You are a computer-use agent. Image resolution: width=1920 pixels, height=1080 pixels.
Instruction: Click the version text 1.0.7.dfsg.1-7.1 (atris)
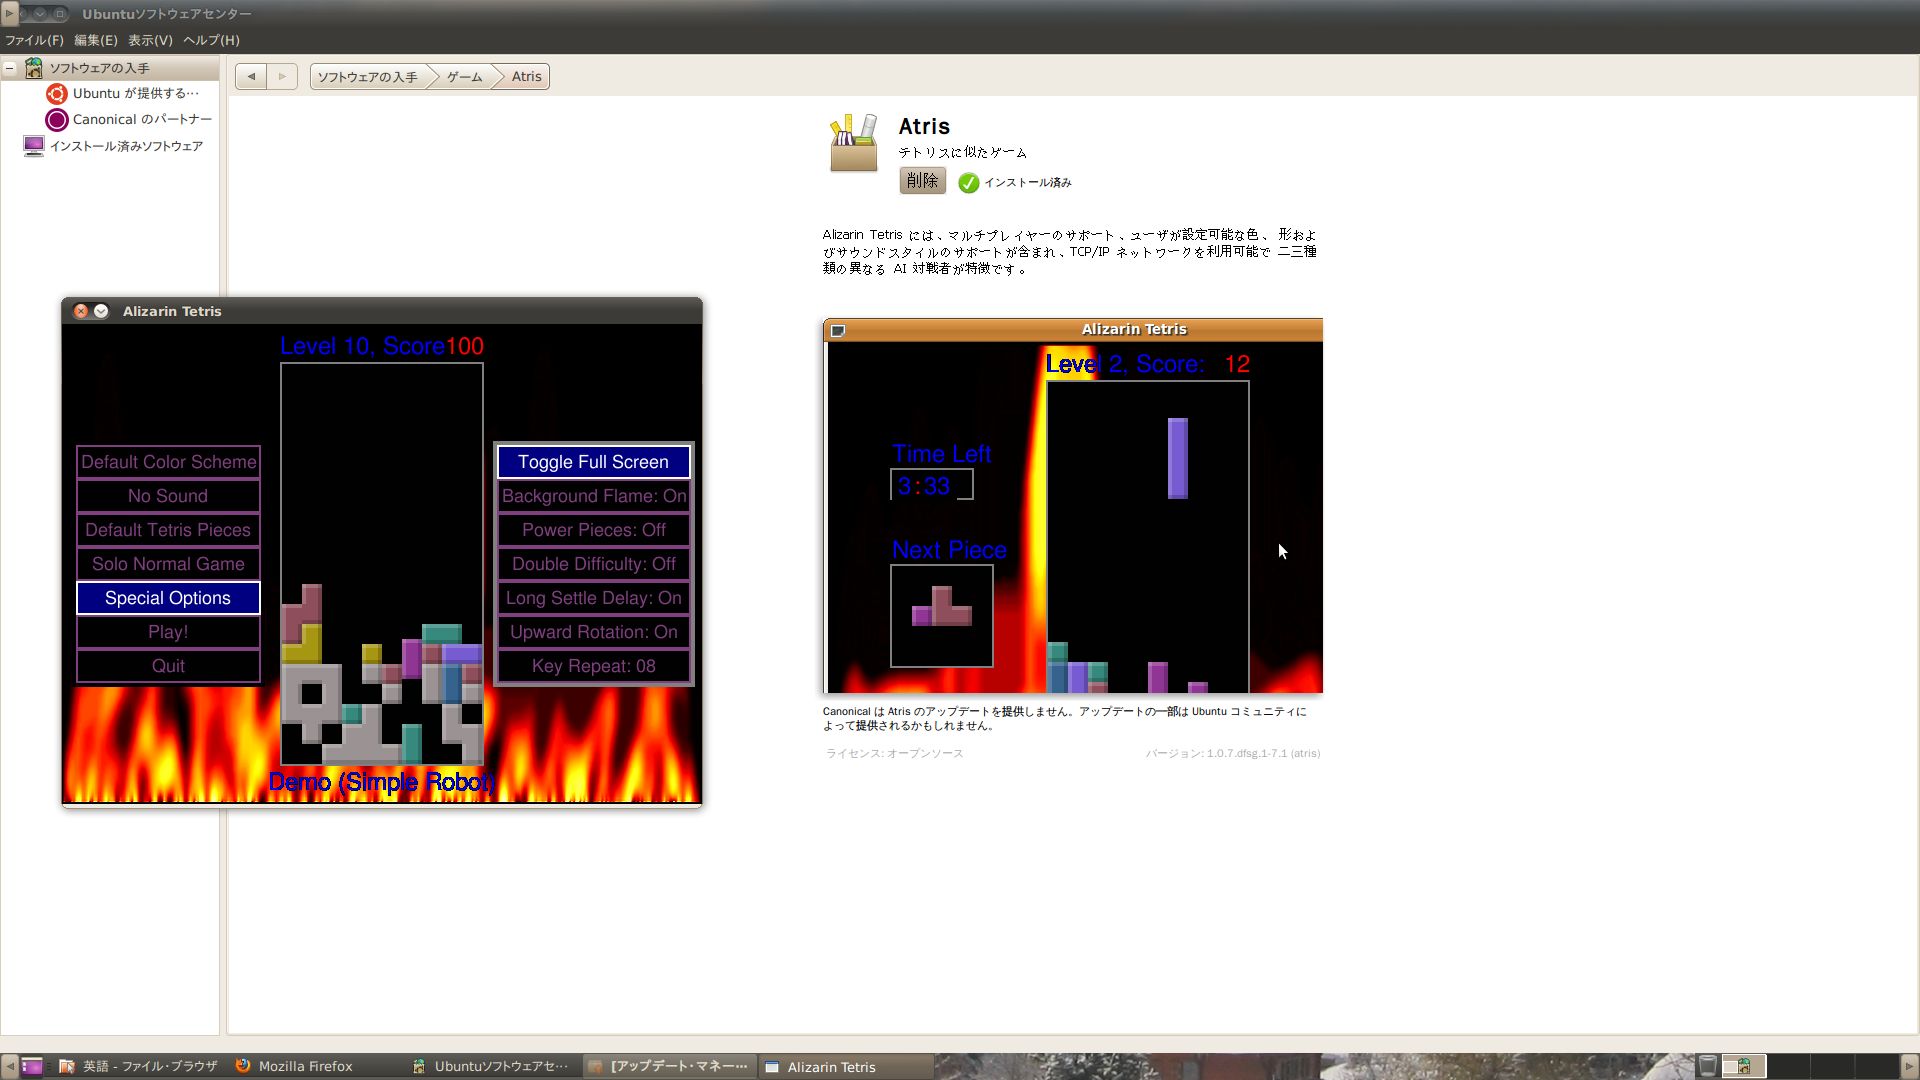(x=1233, y=754)
